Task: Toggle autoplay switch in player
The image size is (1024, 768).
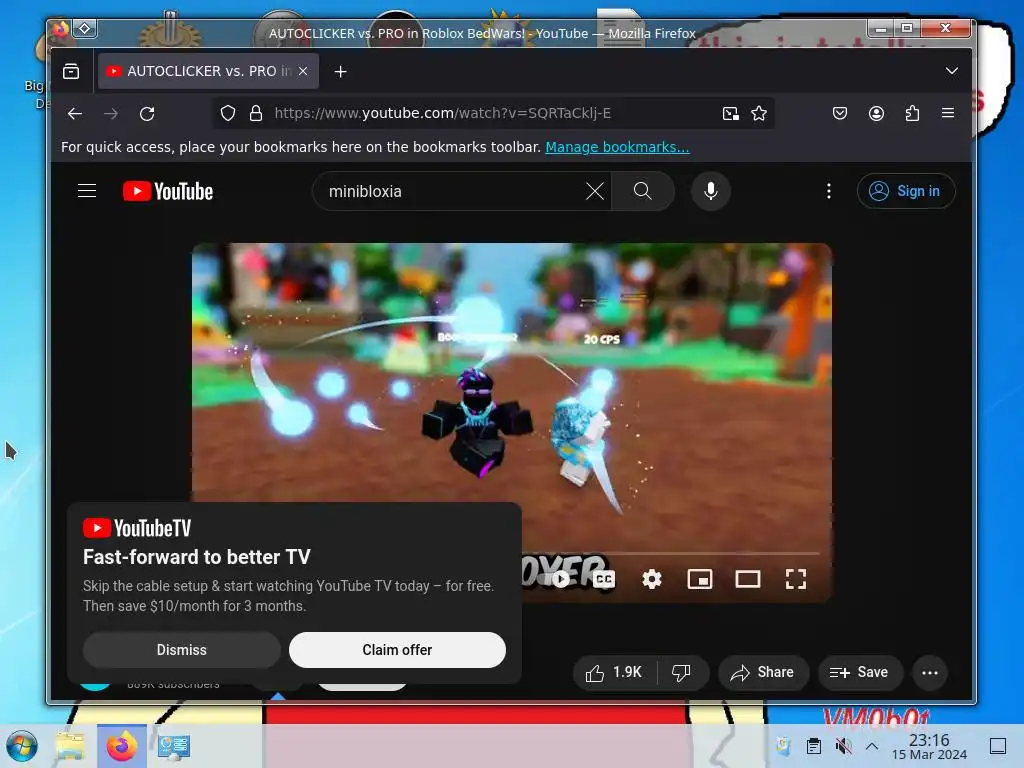Action: pyautogui.click(x=560, y=579)
